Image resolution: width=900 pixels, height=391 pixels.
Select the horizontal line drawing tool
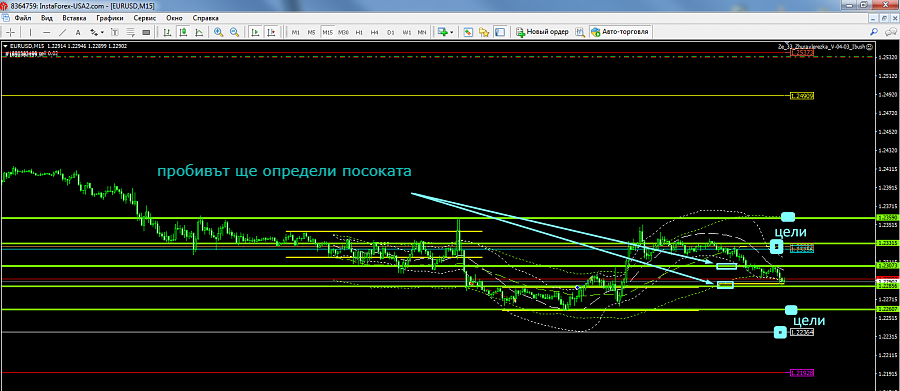46,32
